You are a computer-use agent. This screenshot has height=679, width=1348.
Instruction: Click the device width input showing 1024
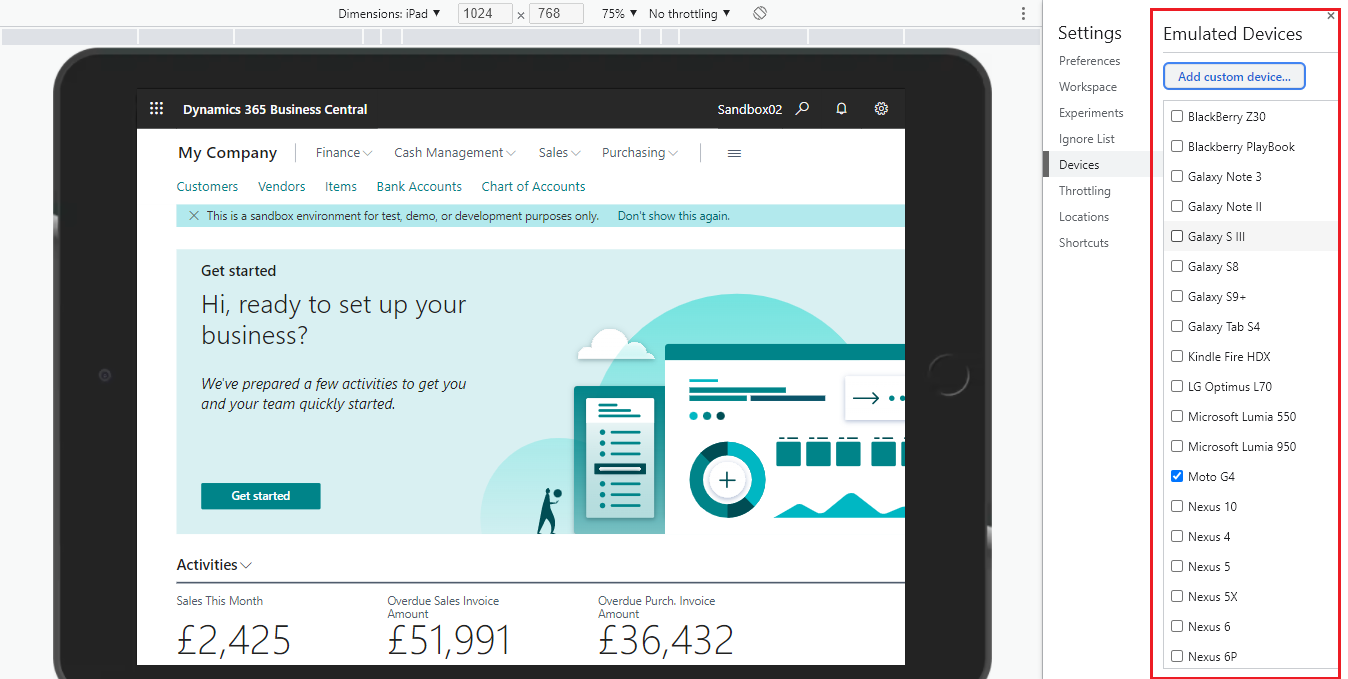485,13
